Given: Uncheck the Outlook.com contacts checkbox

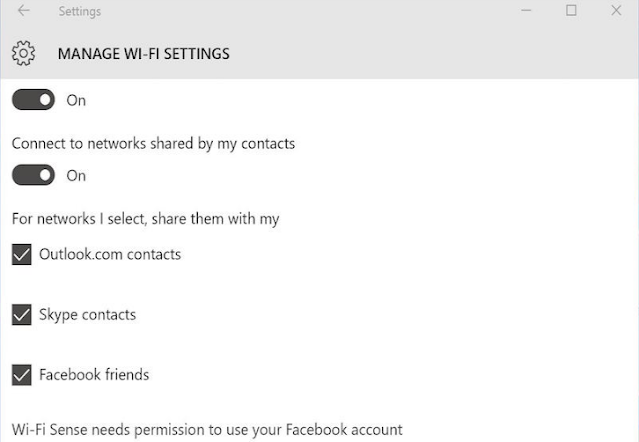Looking at the screenshot, I should point(21,255).
